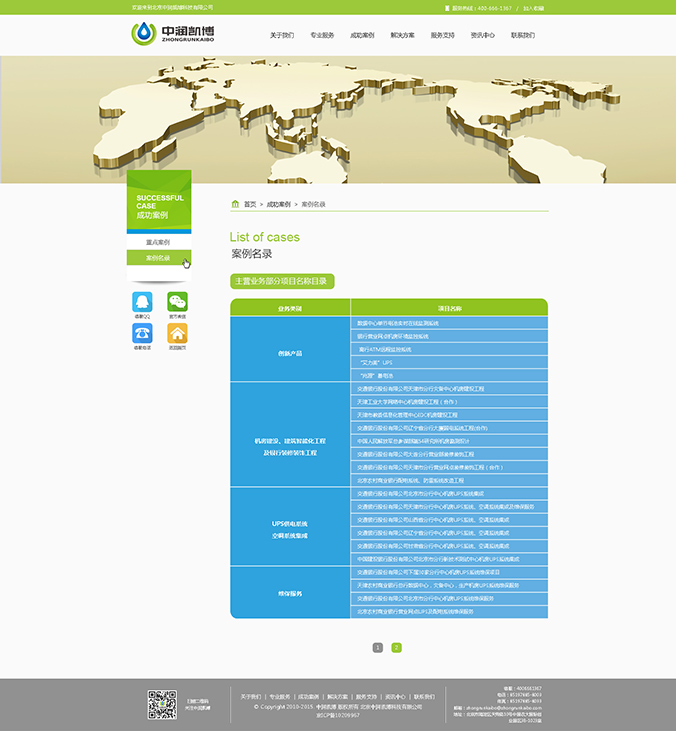Click 加入收藏 link in top bar

[534, 7]
